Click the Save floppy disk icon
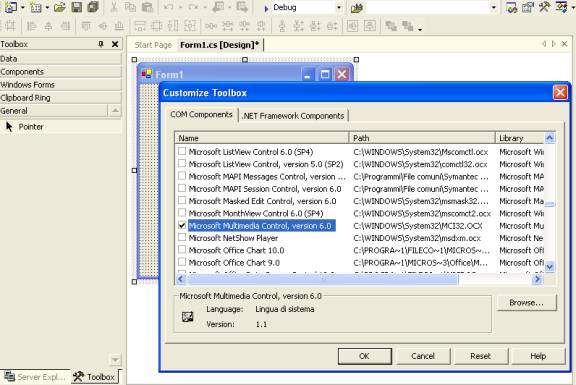The width and height of the screenshot is (576, 385). pos(76,7)
